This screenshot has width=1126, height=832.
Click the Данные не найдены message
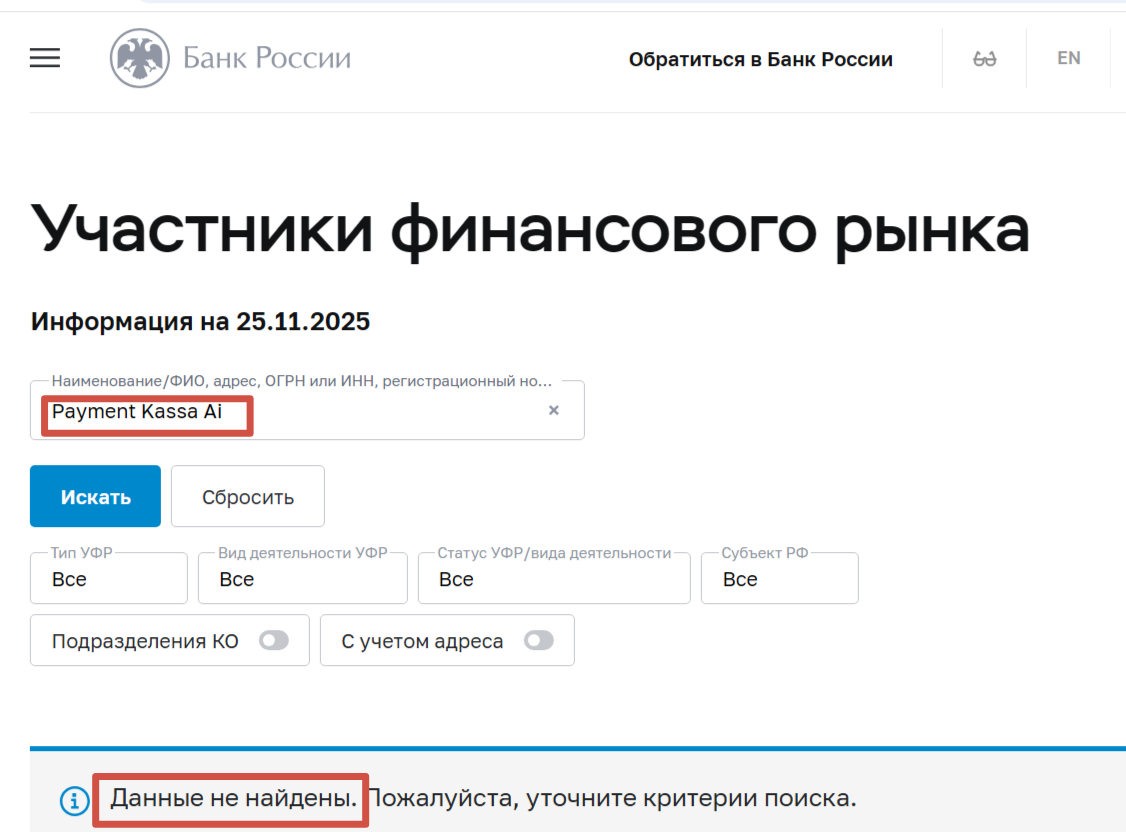click(x=233, y=798)
